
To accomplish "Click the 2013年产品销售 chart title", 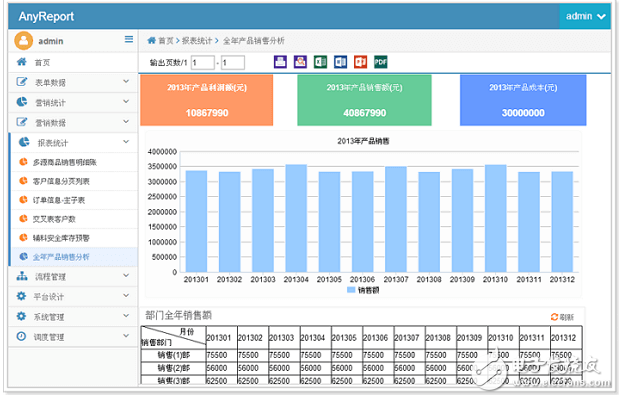I will (363, 141).
